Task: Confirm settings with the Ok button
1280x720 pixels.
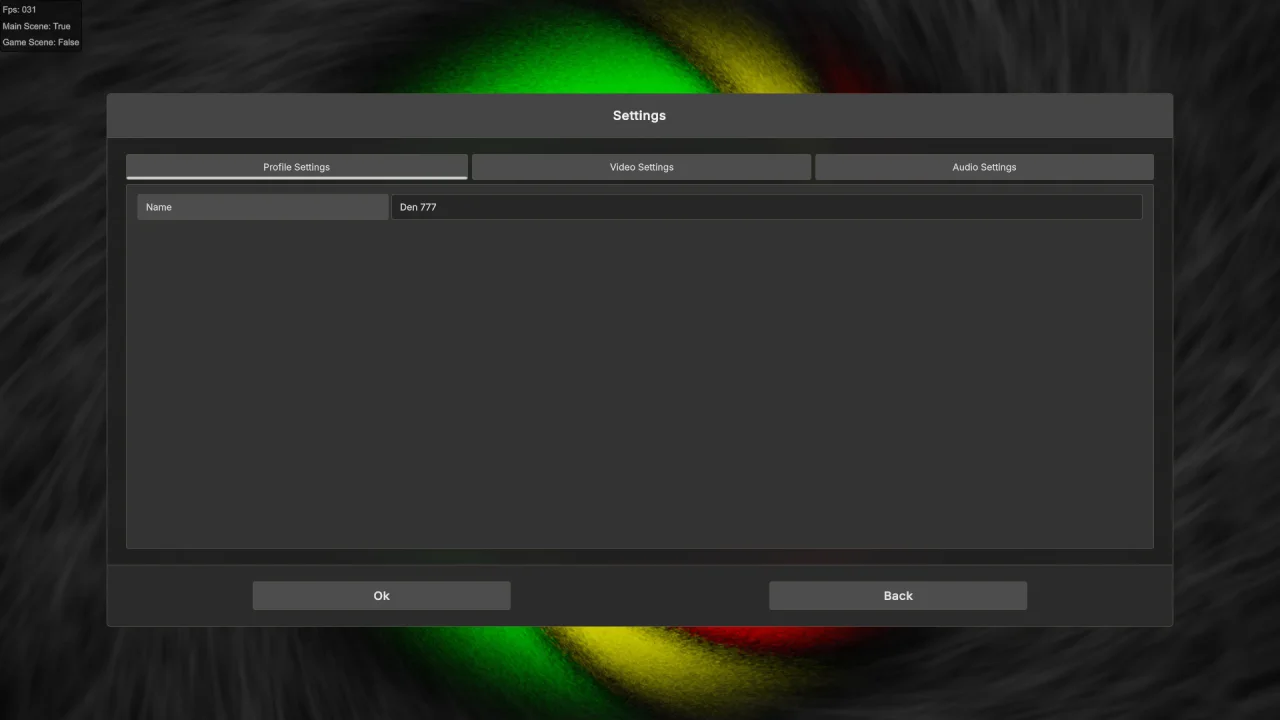Action: point(381,596)
